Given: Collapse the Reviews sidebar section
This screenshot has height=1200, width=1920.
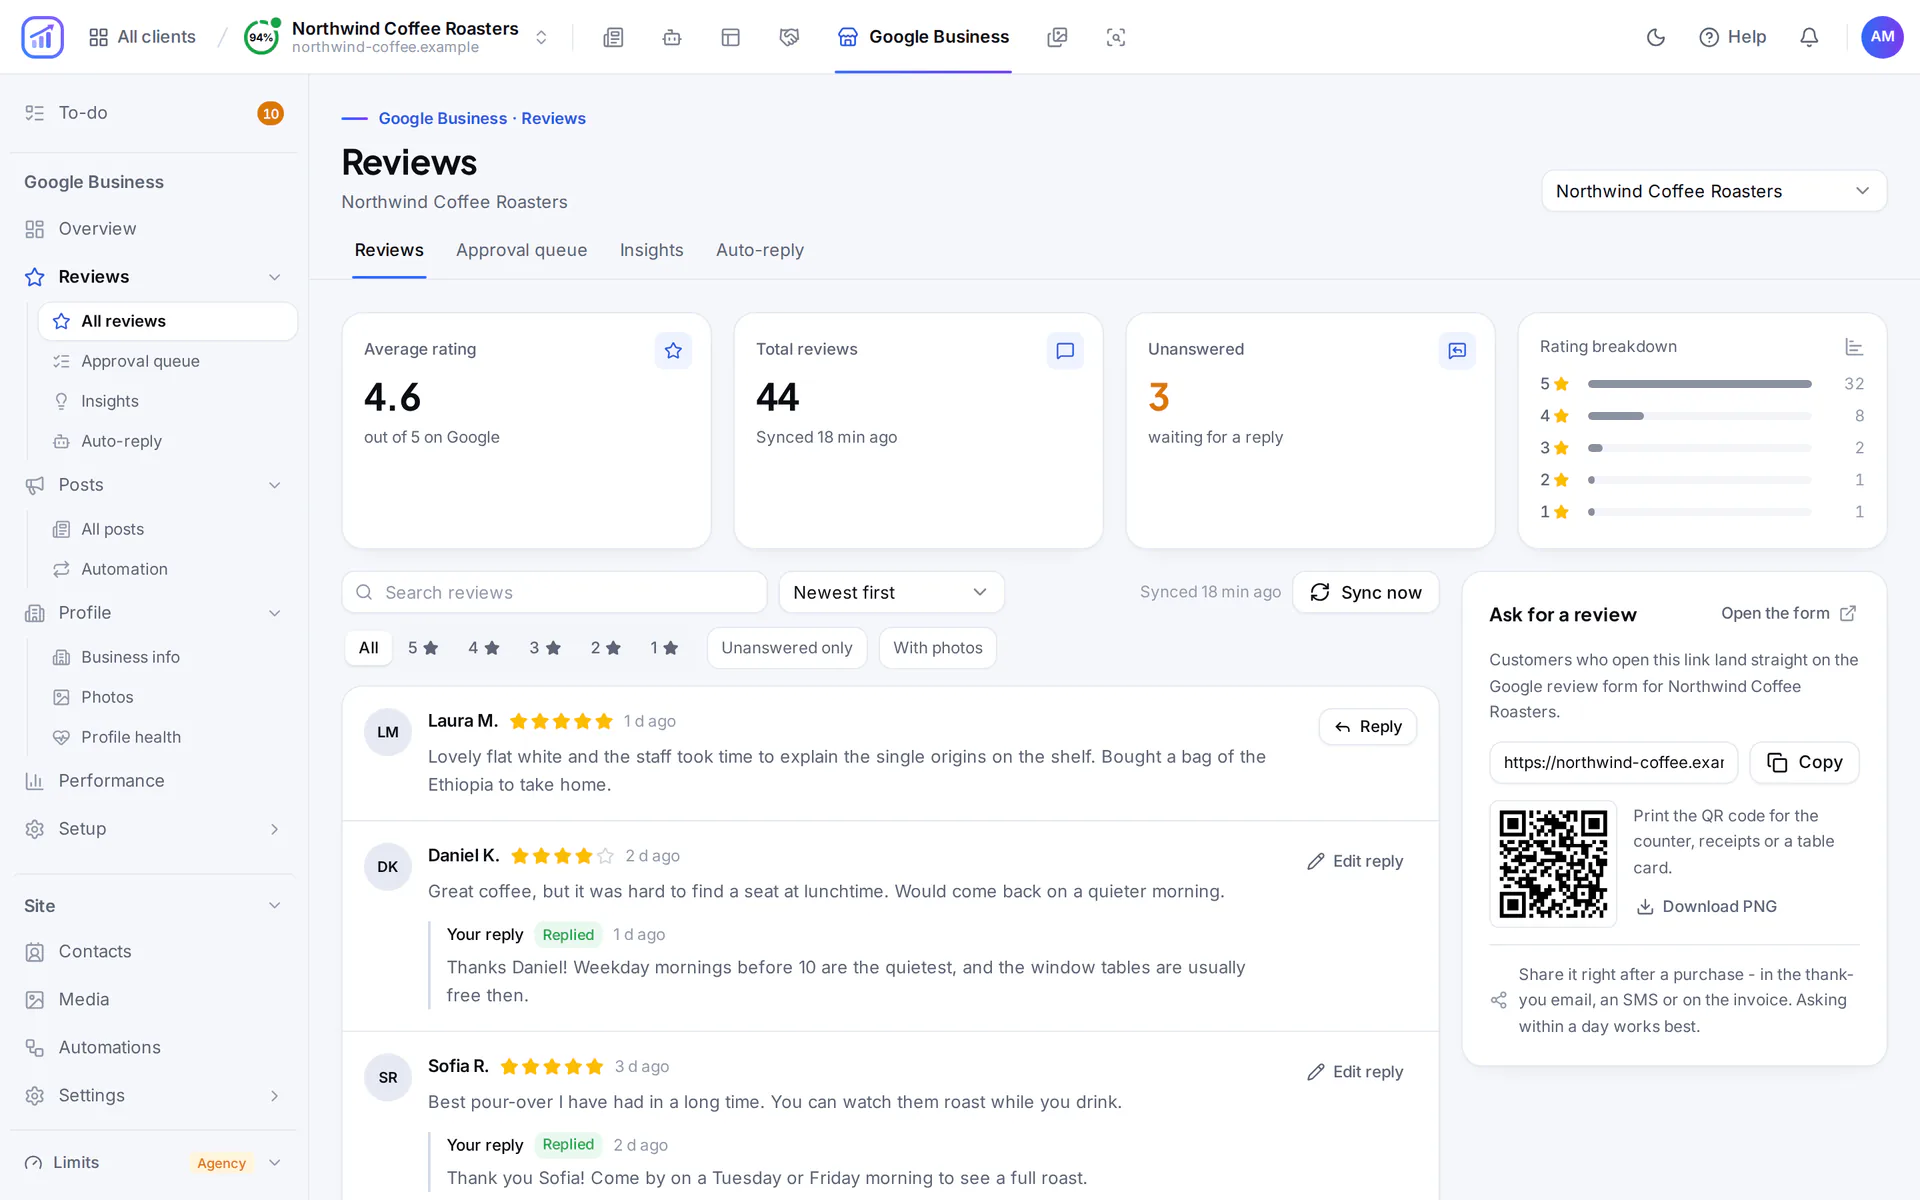Looking at the screenshot, I should (274, 277).
